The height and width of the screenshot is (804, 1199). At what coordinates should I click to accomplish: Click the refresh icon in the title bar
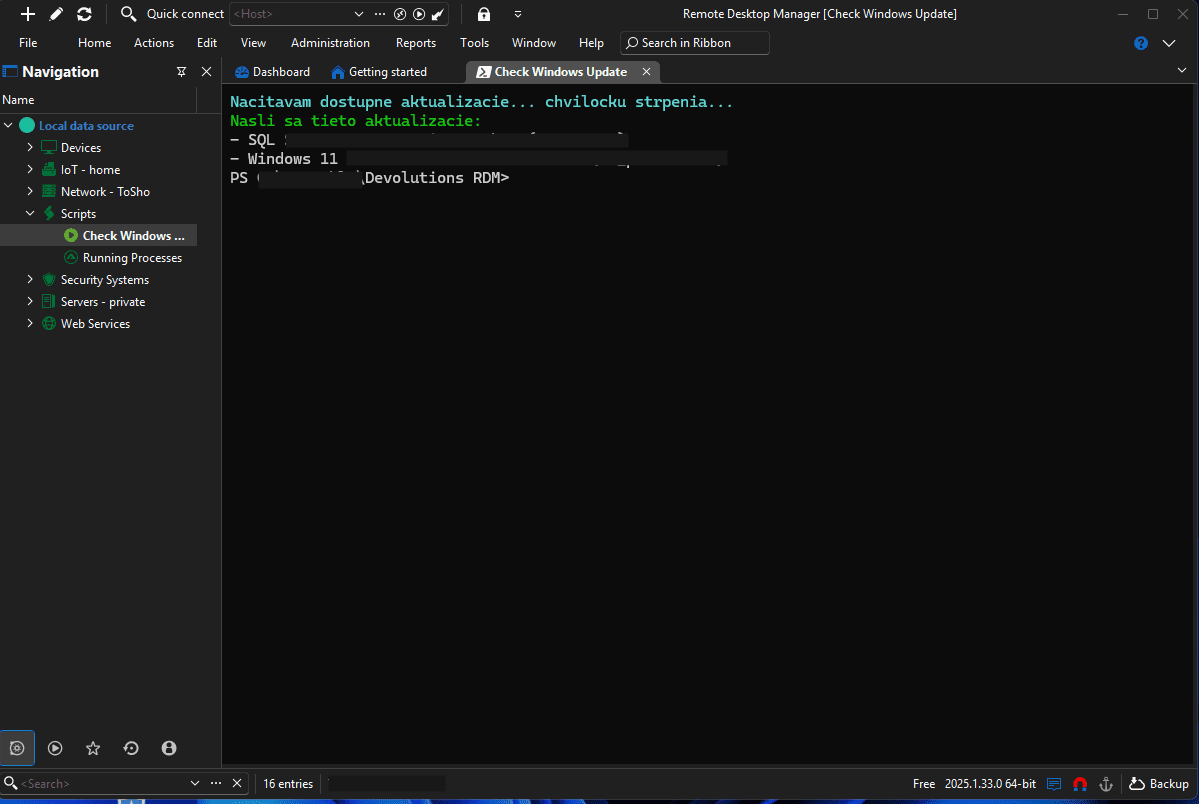pos(84,14)
